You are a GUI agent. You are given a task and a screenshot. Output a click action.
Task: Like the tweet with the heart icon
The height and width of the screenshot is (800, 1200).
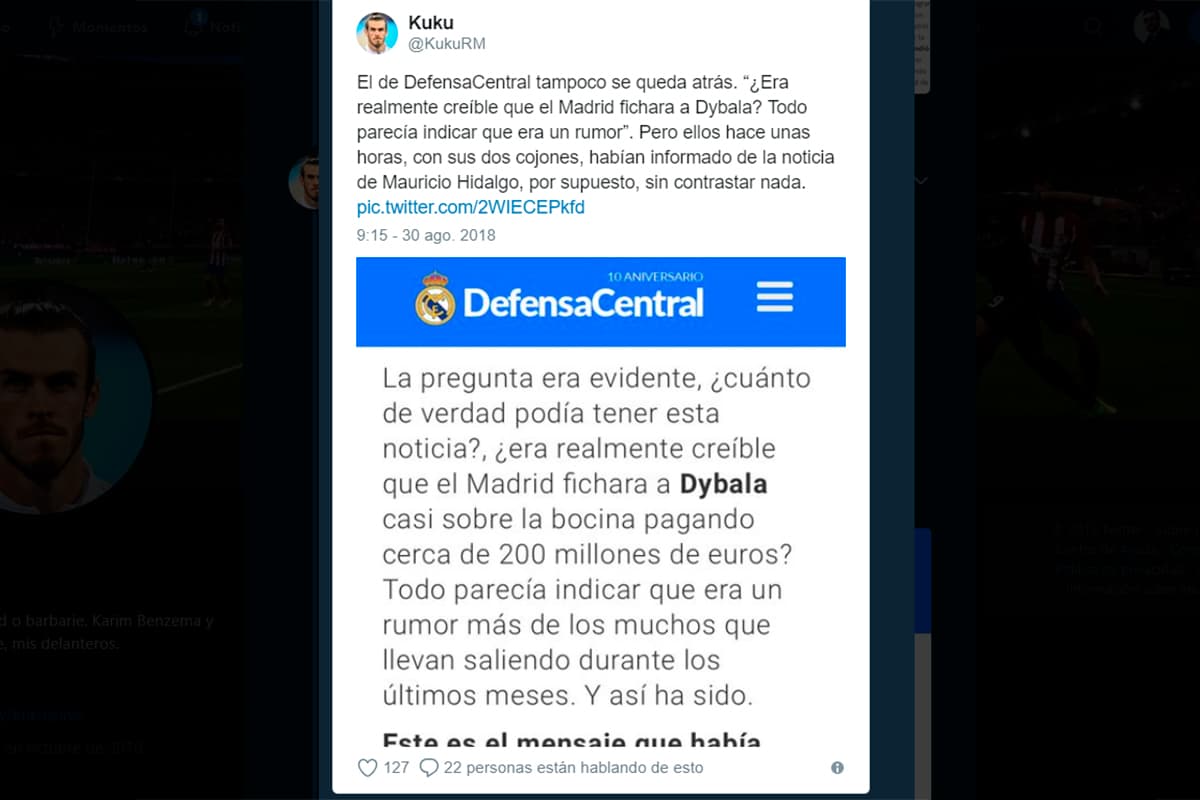coord(367,768)
